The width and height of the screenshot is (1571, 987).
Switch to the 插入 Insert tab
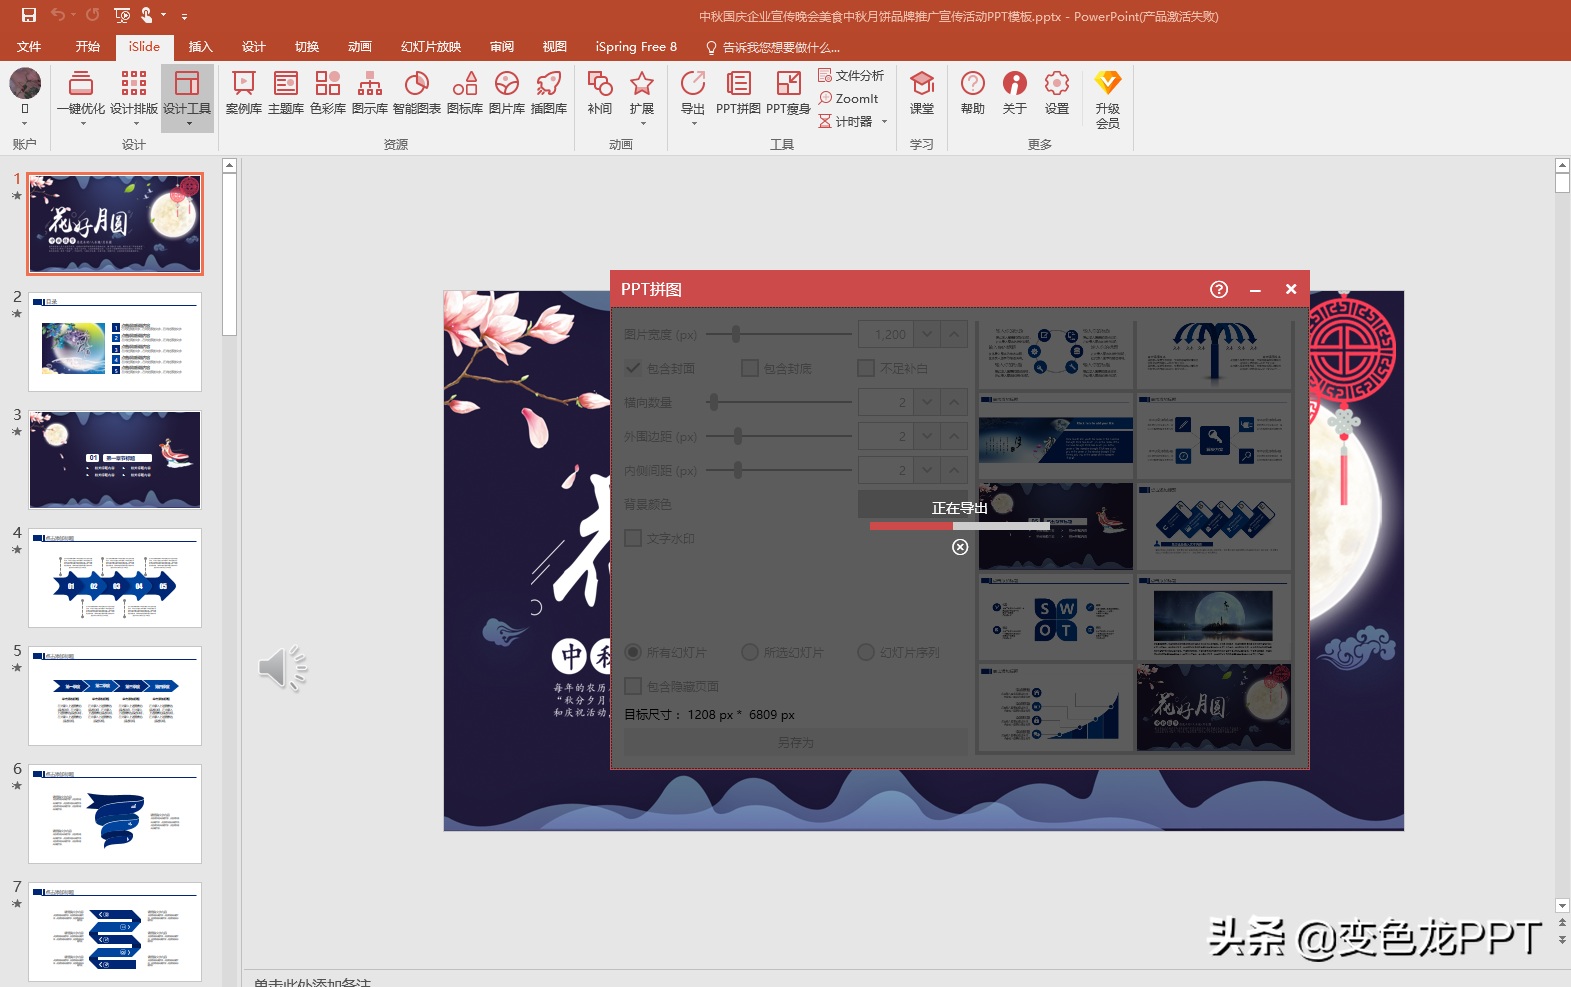tap(201, 47)
